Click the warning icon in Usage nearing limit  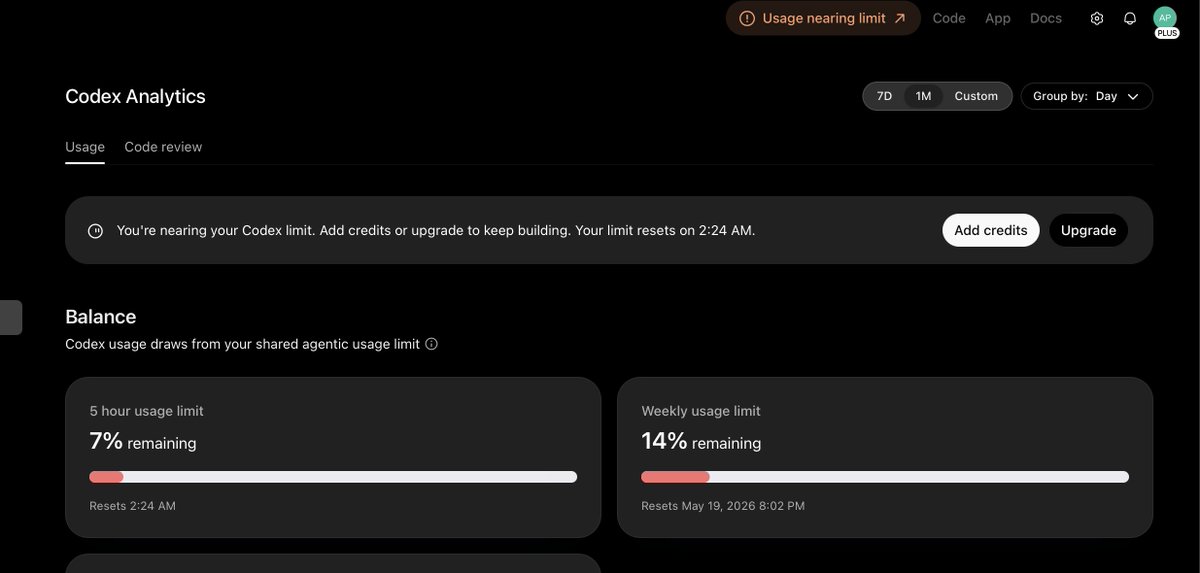click(x=747, y=18)
